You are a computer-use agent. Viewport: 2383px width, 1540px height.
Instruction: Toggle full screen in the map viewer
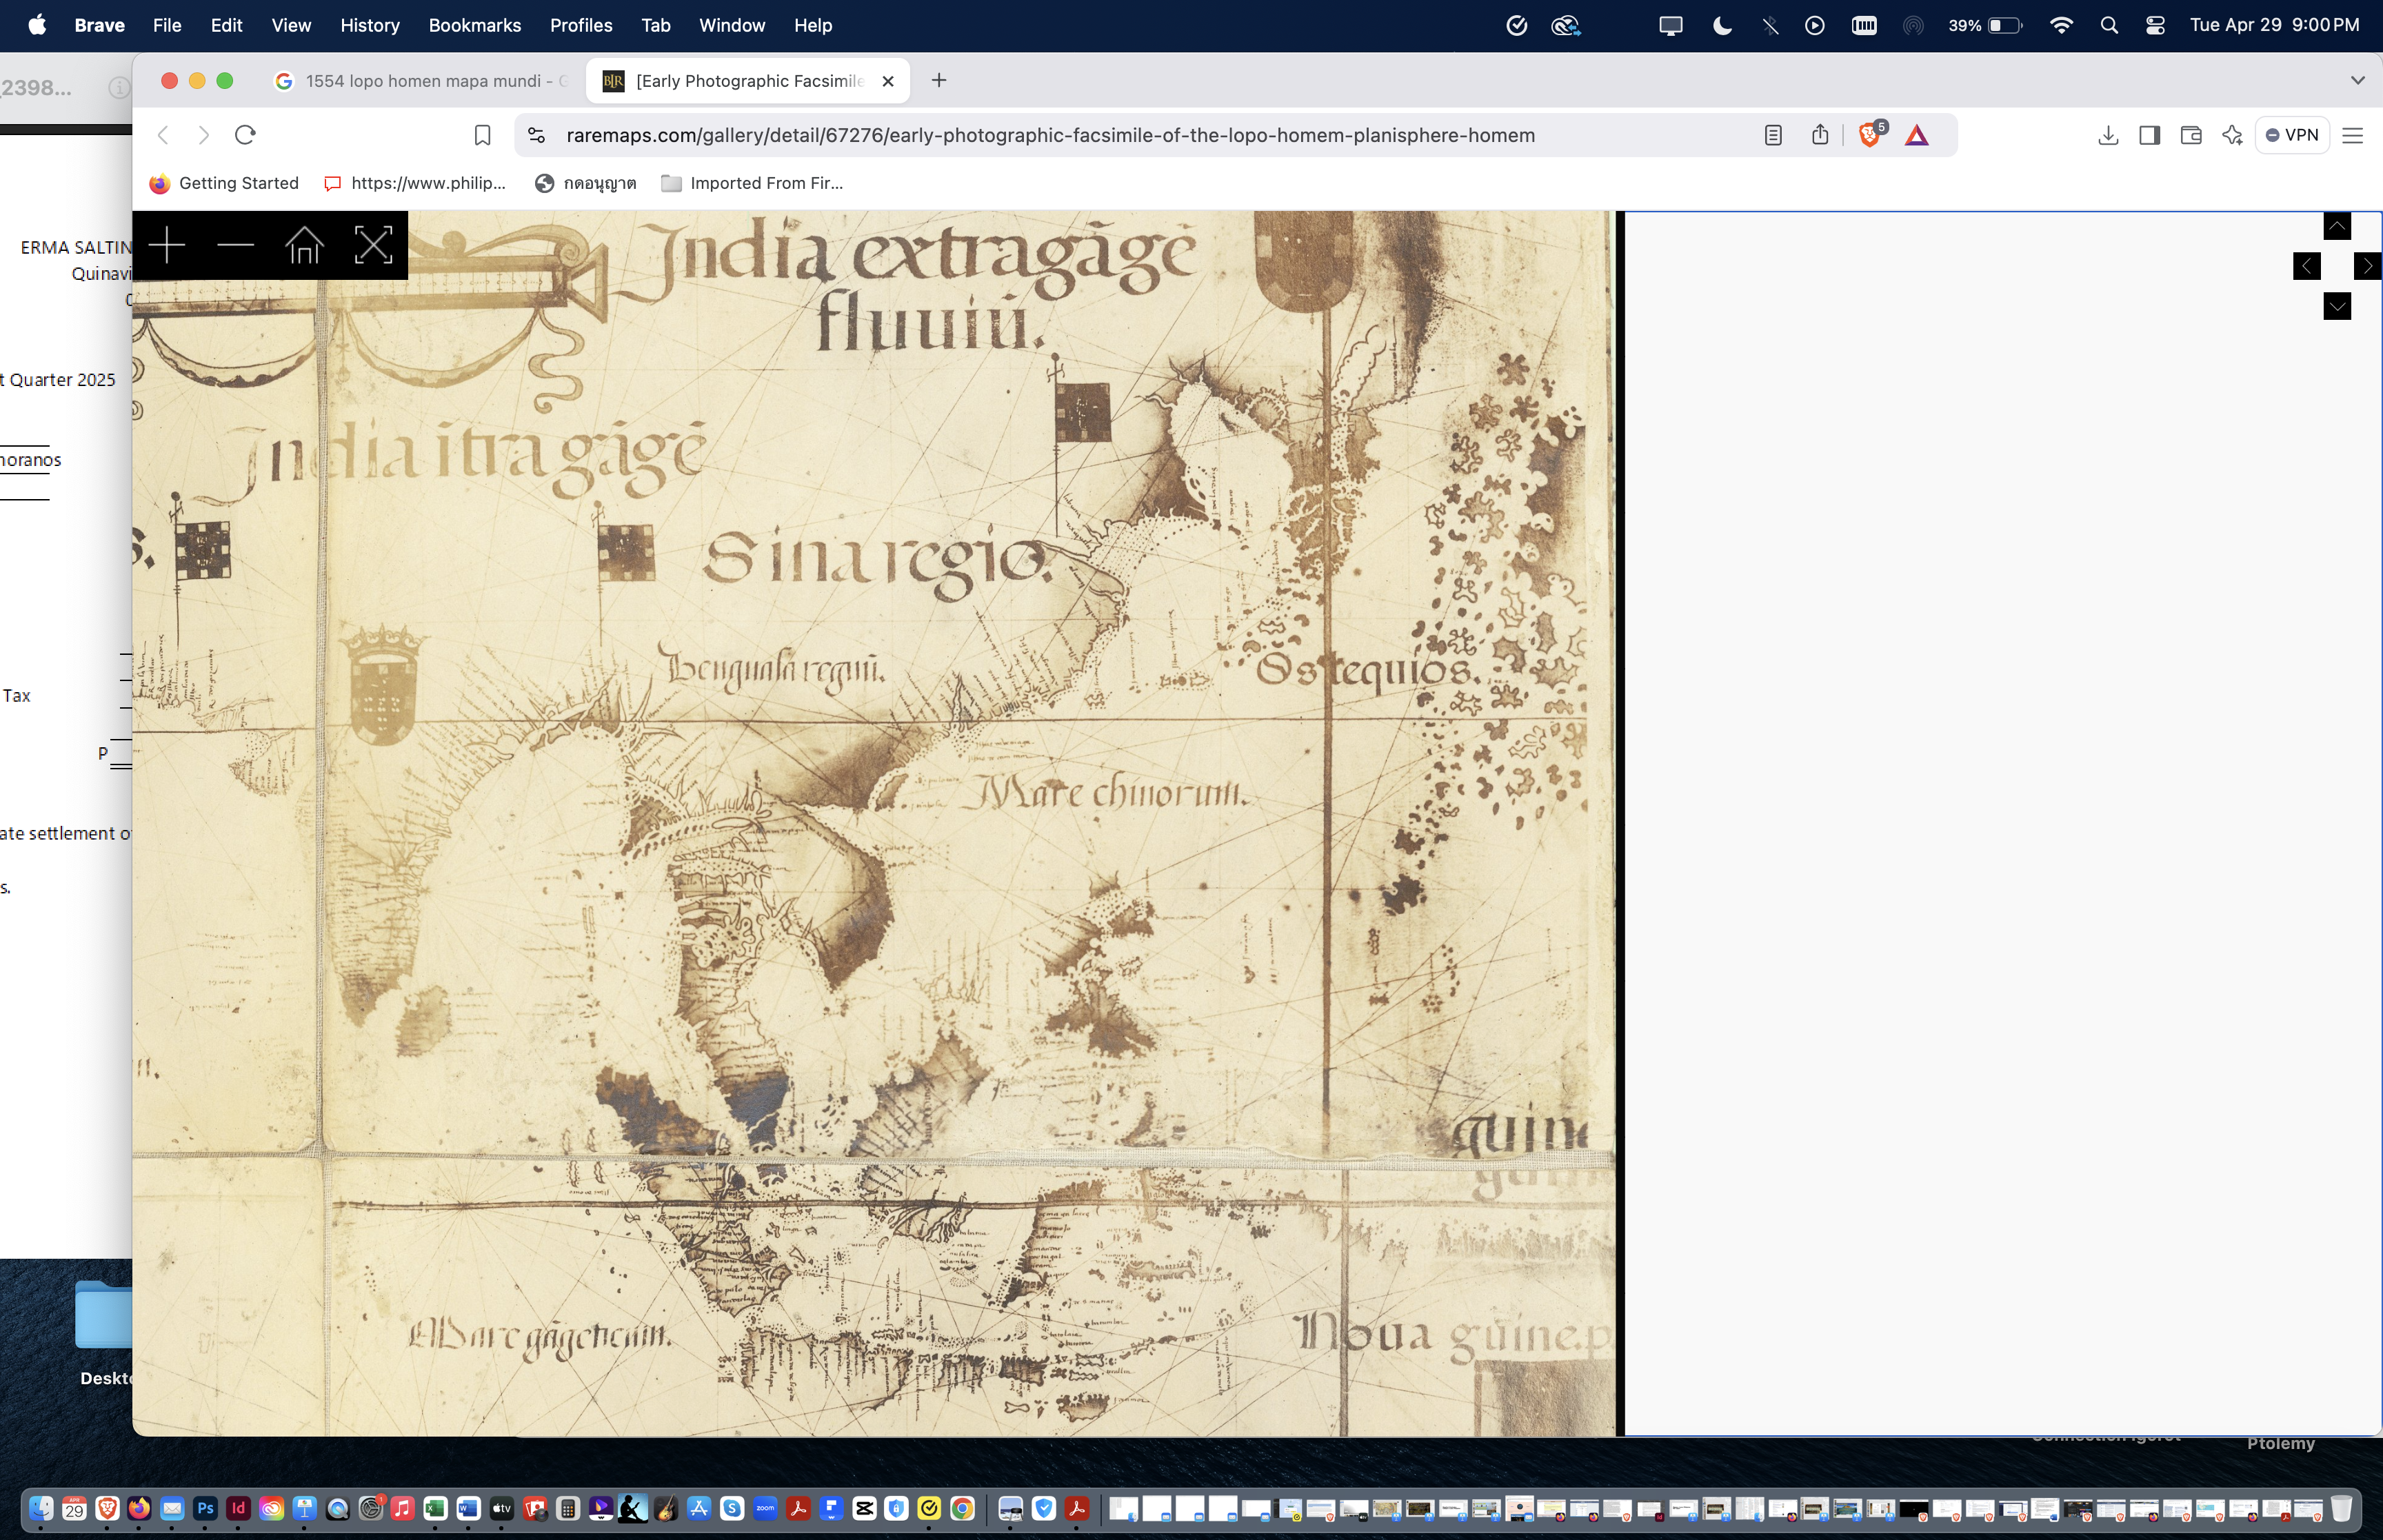coord(373,245)
